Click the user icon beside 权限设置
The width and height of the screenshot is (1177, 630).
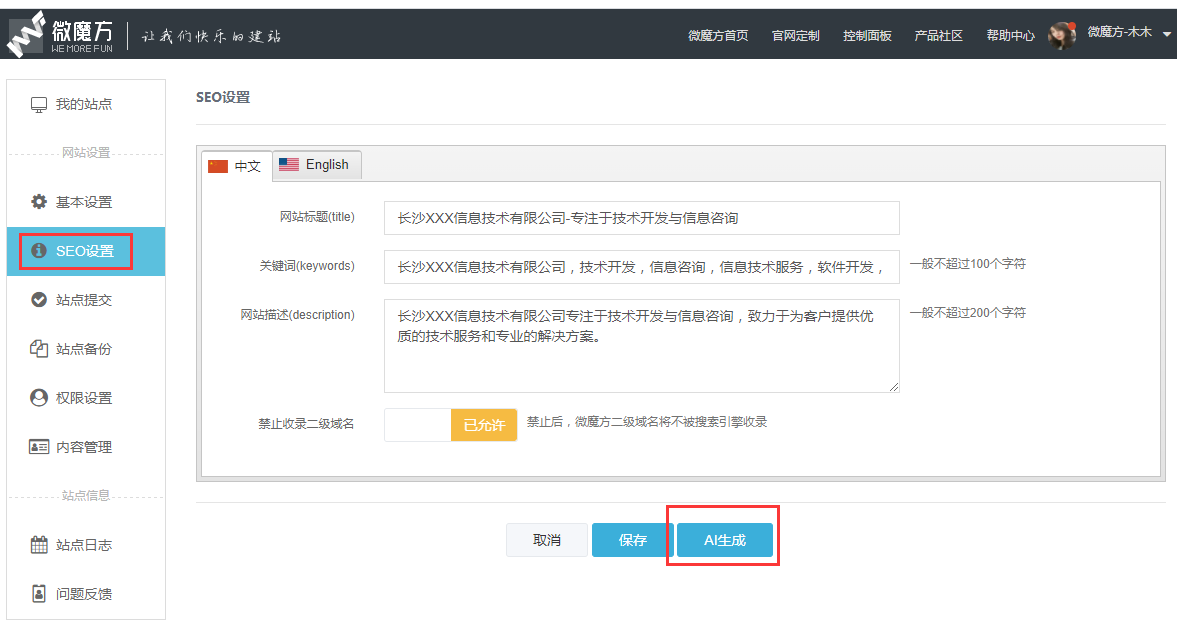[38, 397]
